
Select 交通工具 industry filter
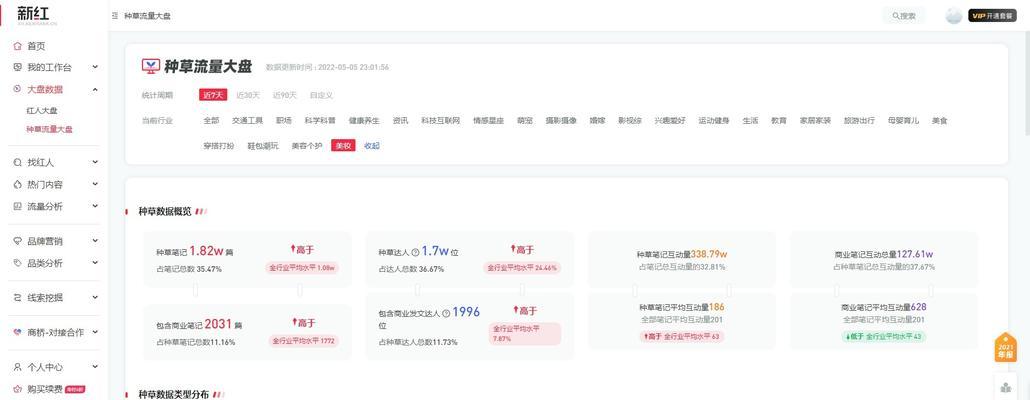click(x=248, y=121)
